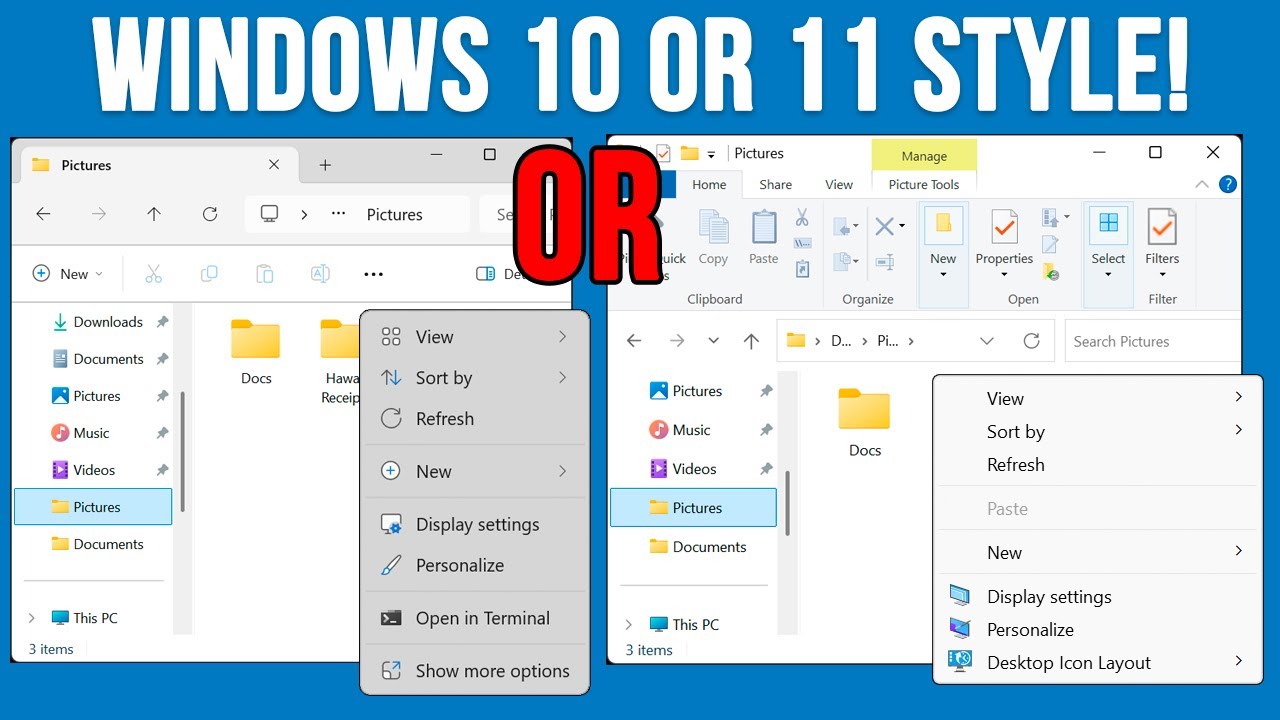The width and height of the screenshot is (1280, 720).
Task: Choose Personalize in Windows 11 context menu
Action: click(x=475, y=565)
